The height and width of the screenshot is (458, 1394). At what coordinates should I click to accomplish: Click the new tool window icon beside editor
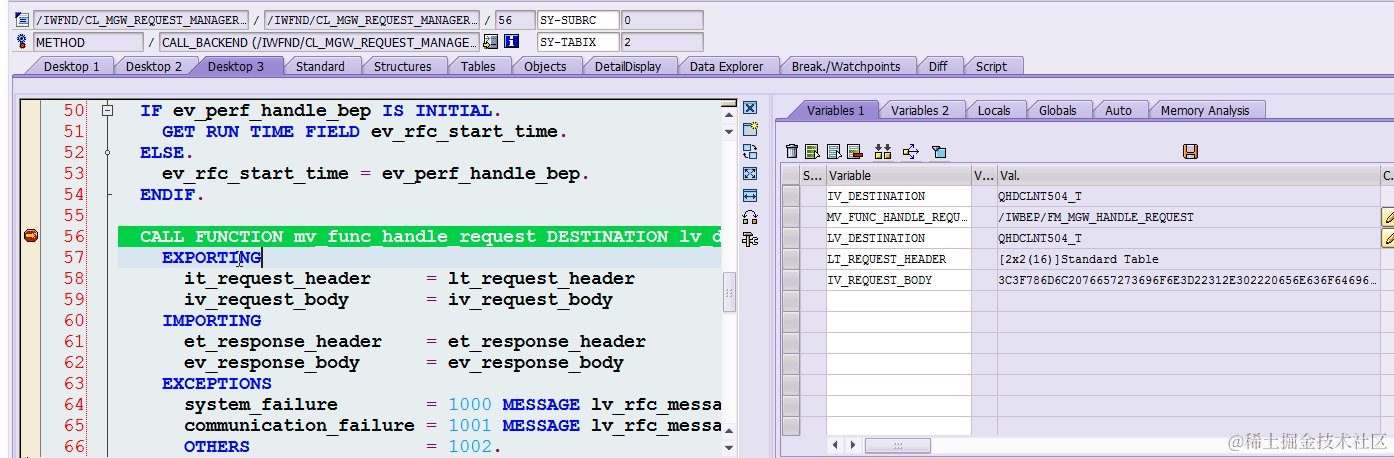(x=750, y=129)
